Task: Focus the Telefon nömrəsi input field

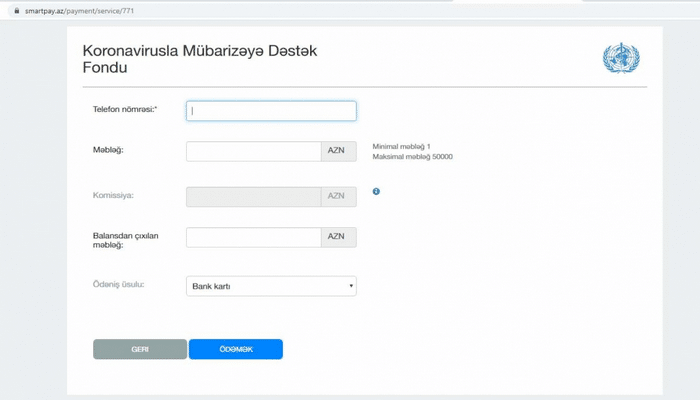Action: (271, 111)
